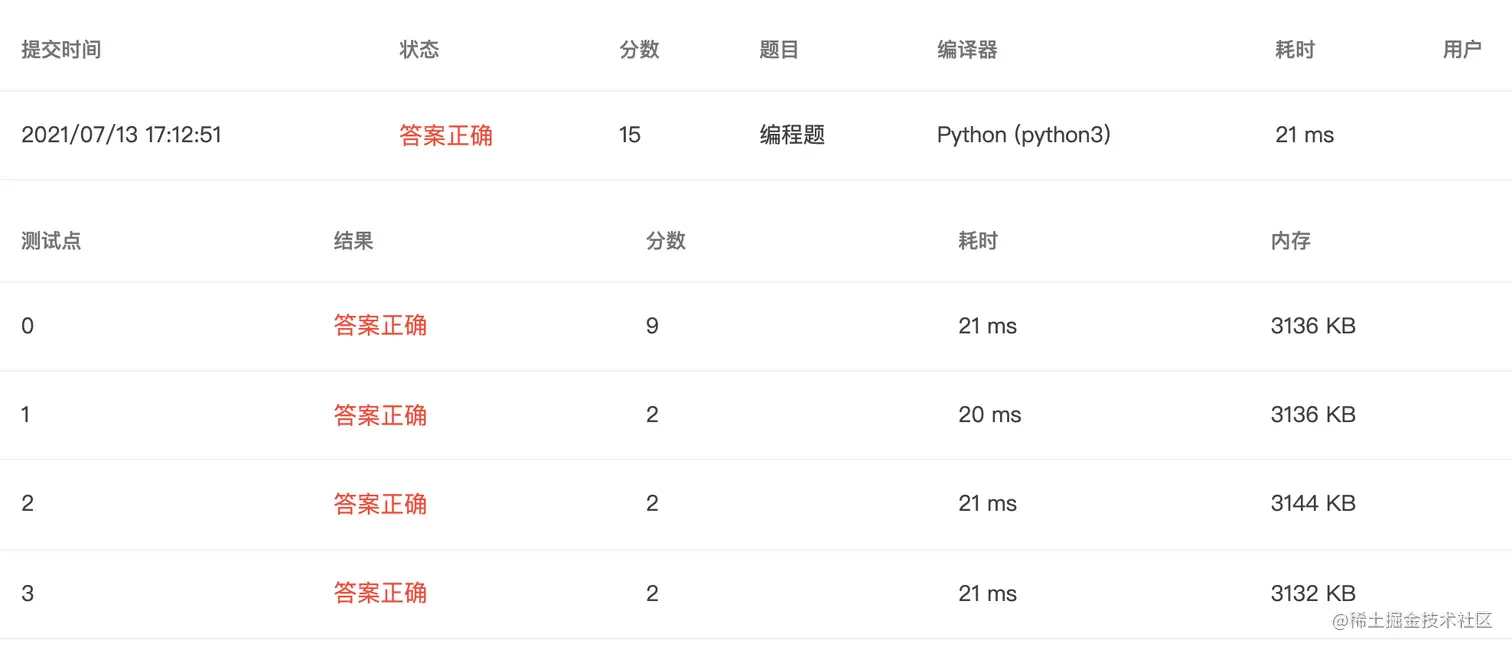The image size is (1512, 650).
Task: Open the submission's 答案正确 status link
Action: tap(446, 135)
